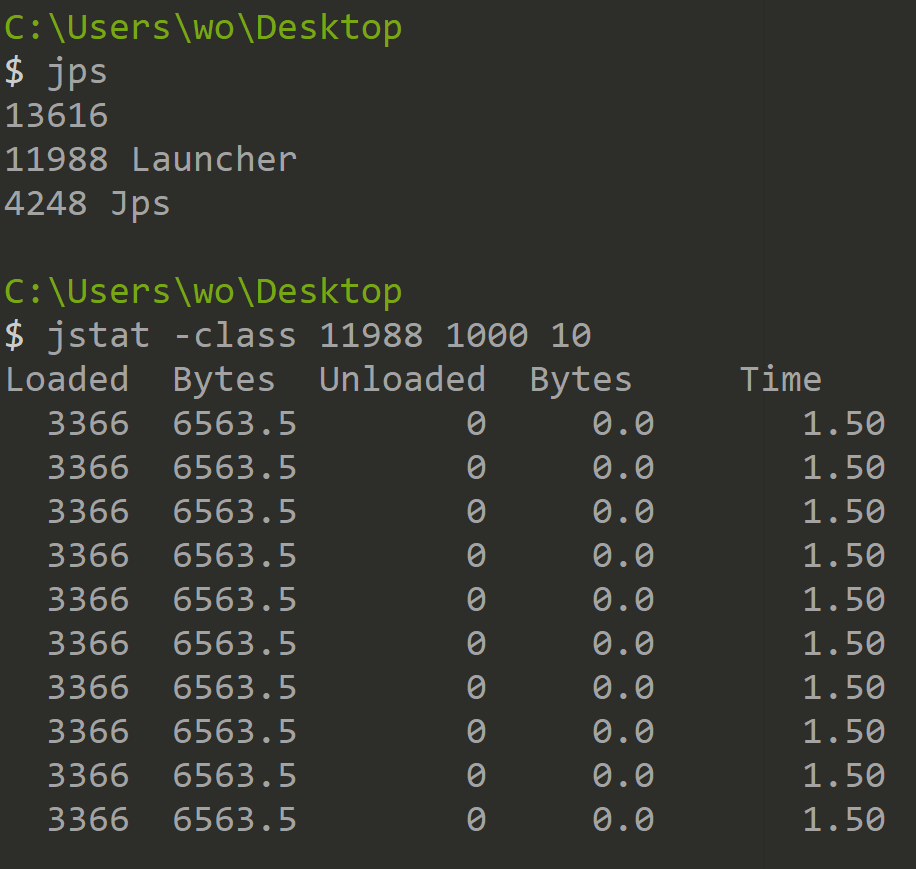Click 11988 in the jstat command
The height and width of the screenshot is (869, 916).
point(371,336)
